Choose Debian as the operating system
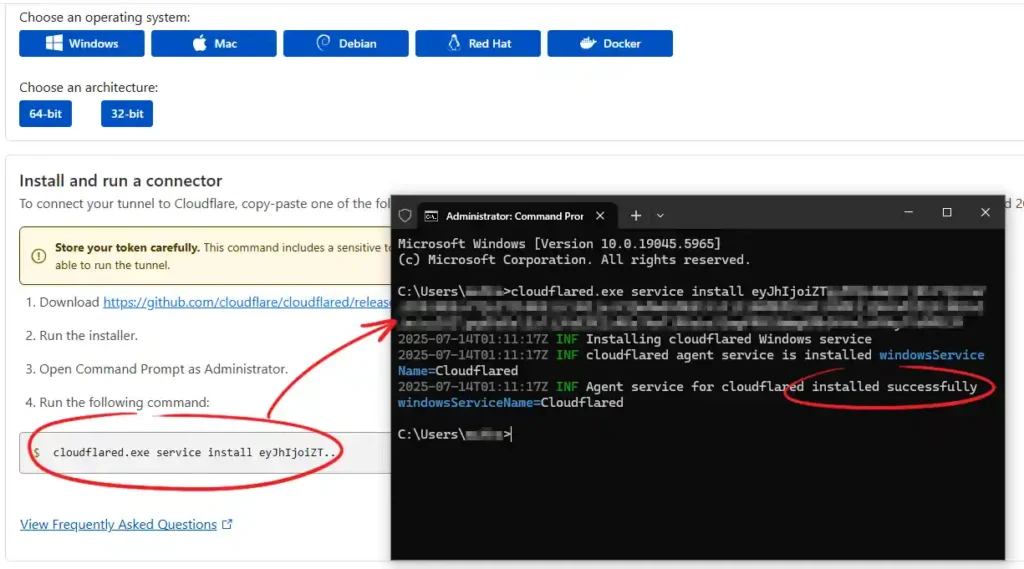 point(345,43)
